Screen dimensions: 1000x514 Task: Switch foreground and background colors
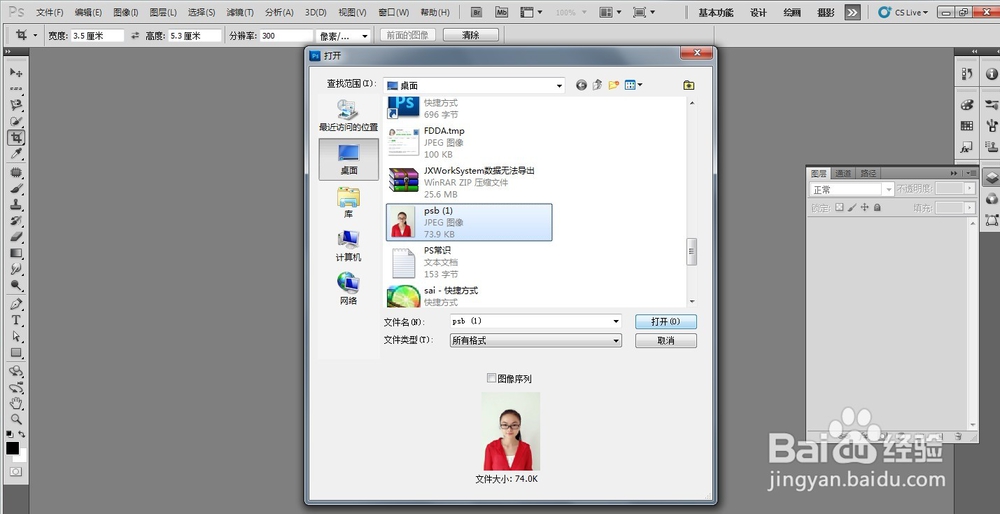22,434
